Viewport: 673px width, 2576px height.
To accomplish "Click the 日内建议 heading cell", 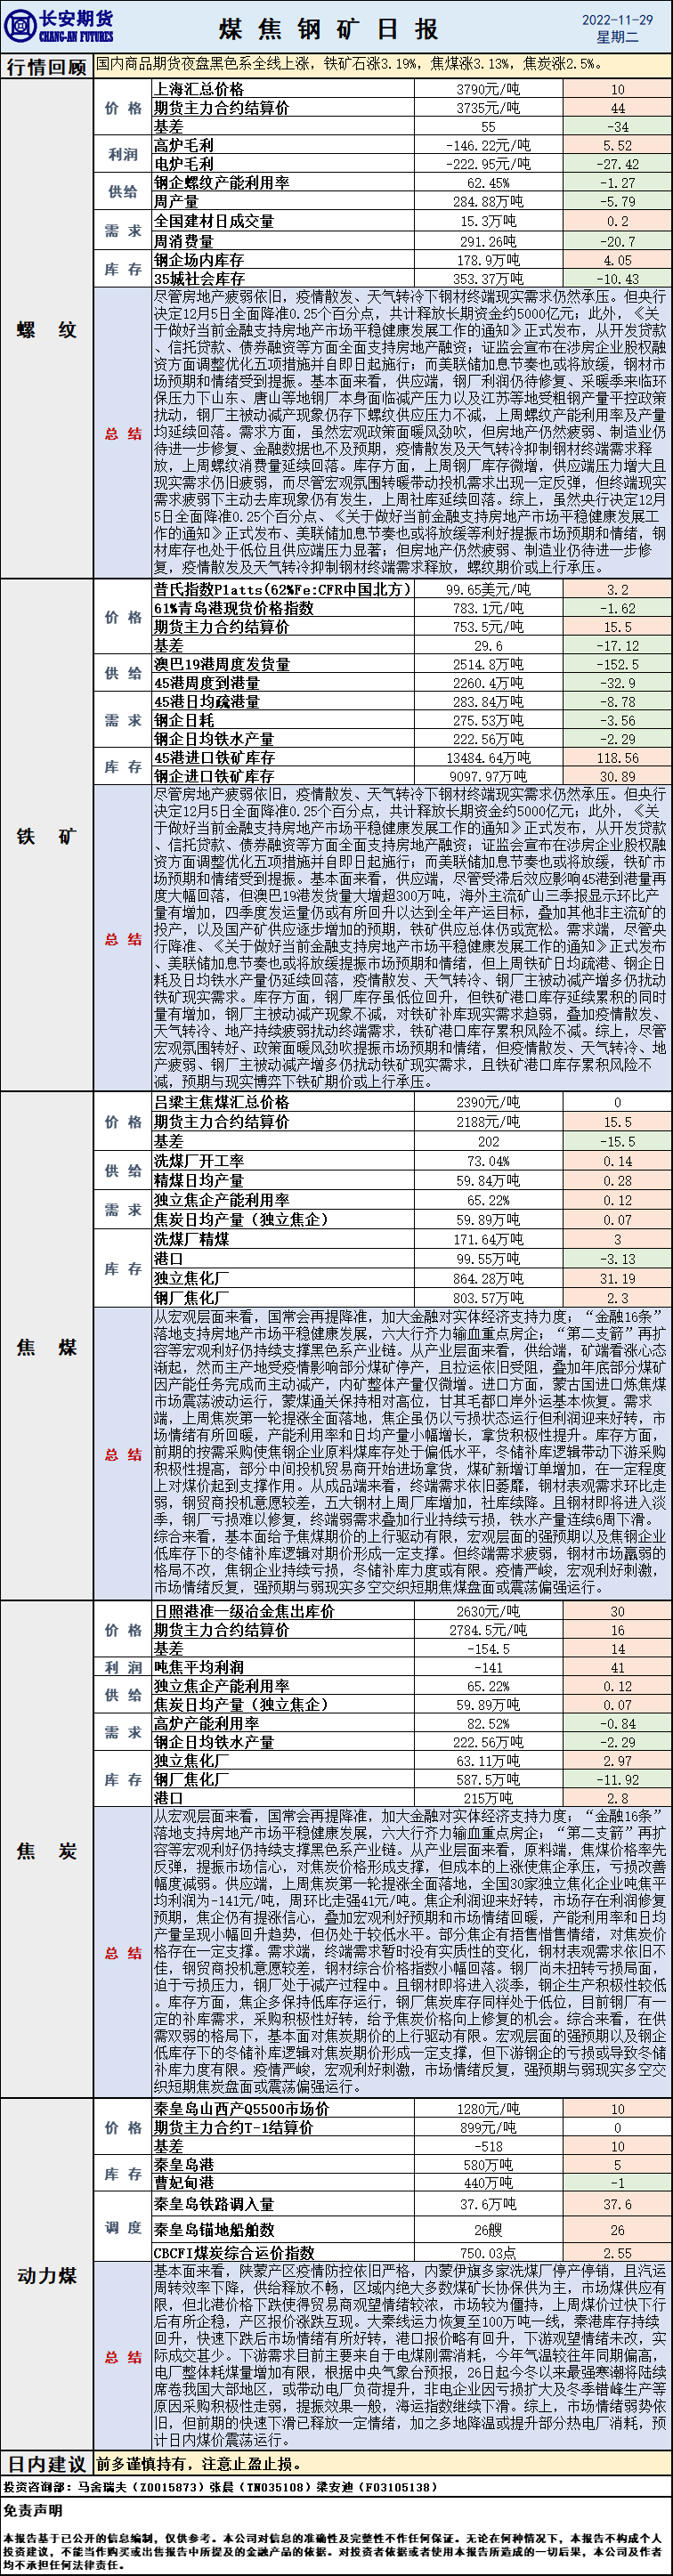I will pyautogui.click(x=46, y=2463).
